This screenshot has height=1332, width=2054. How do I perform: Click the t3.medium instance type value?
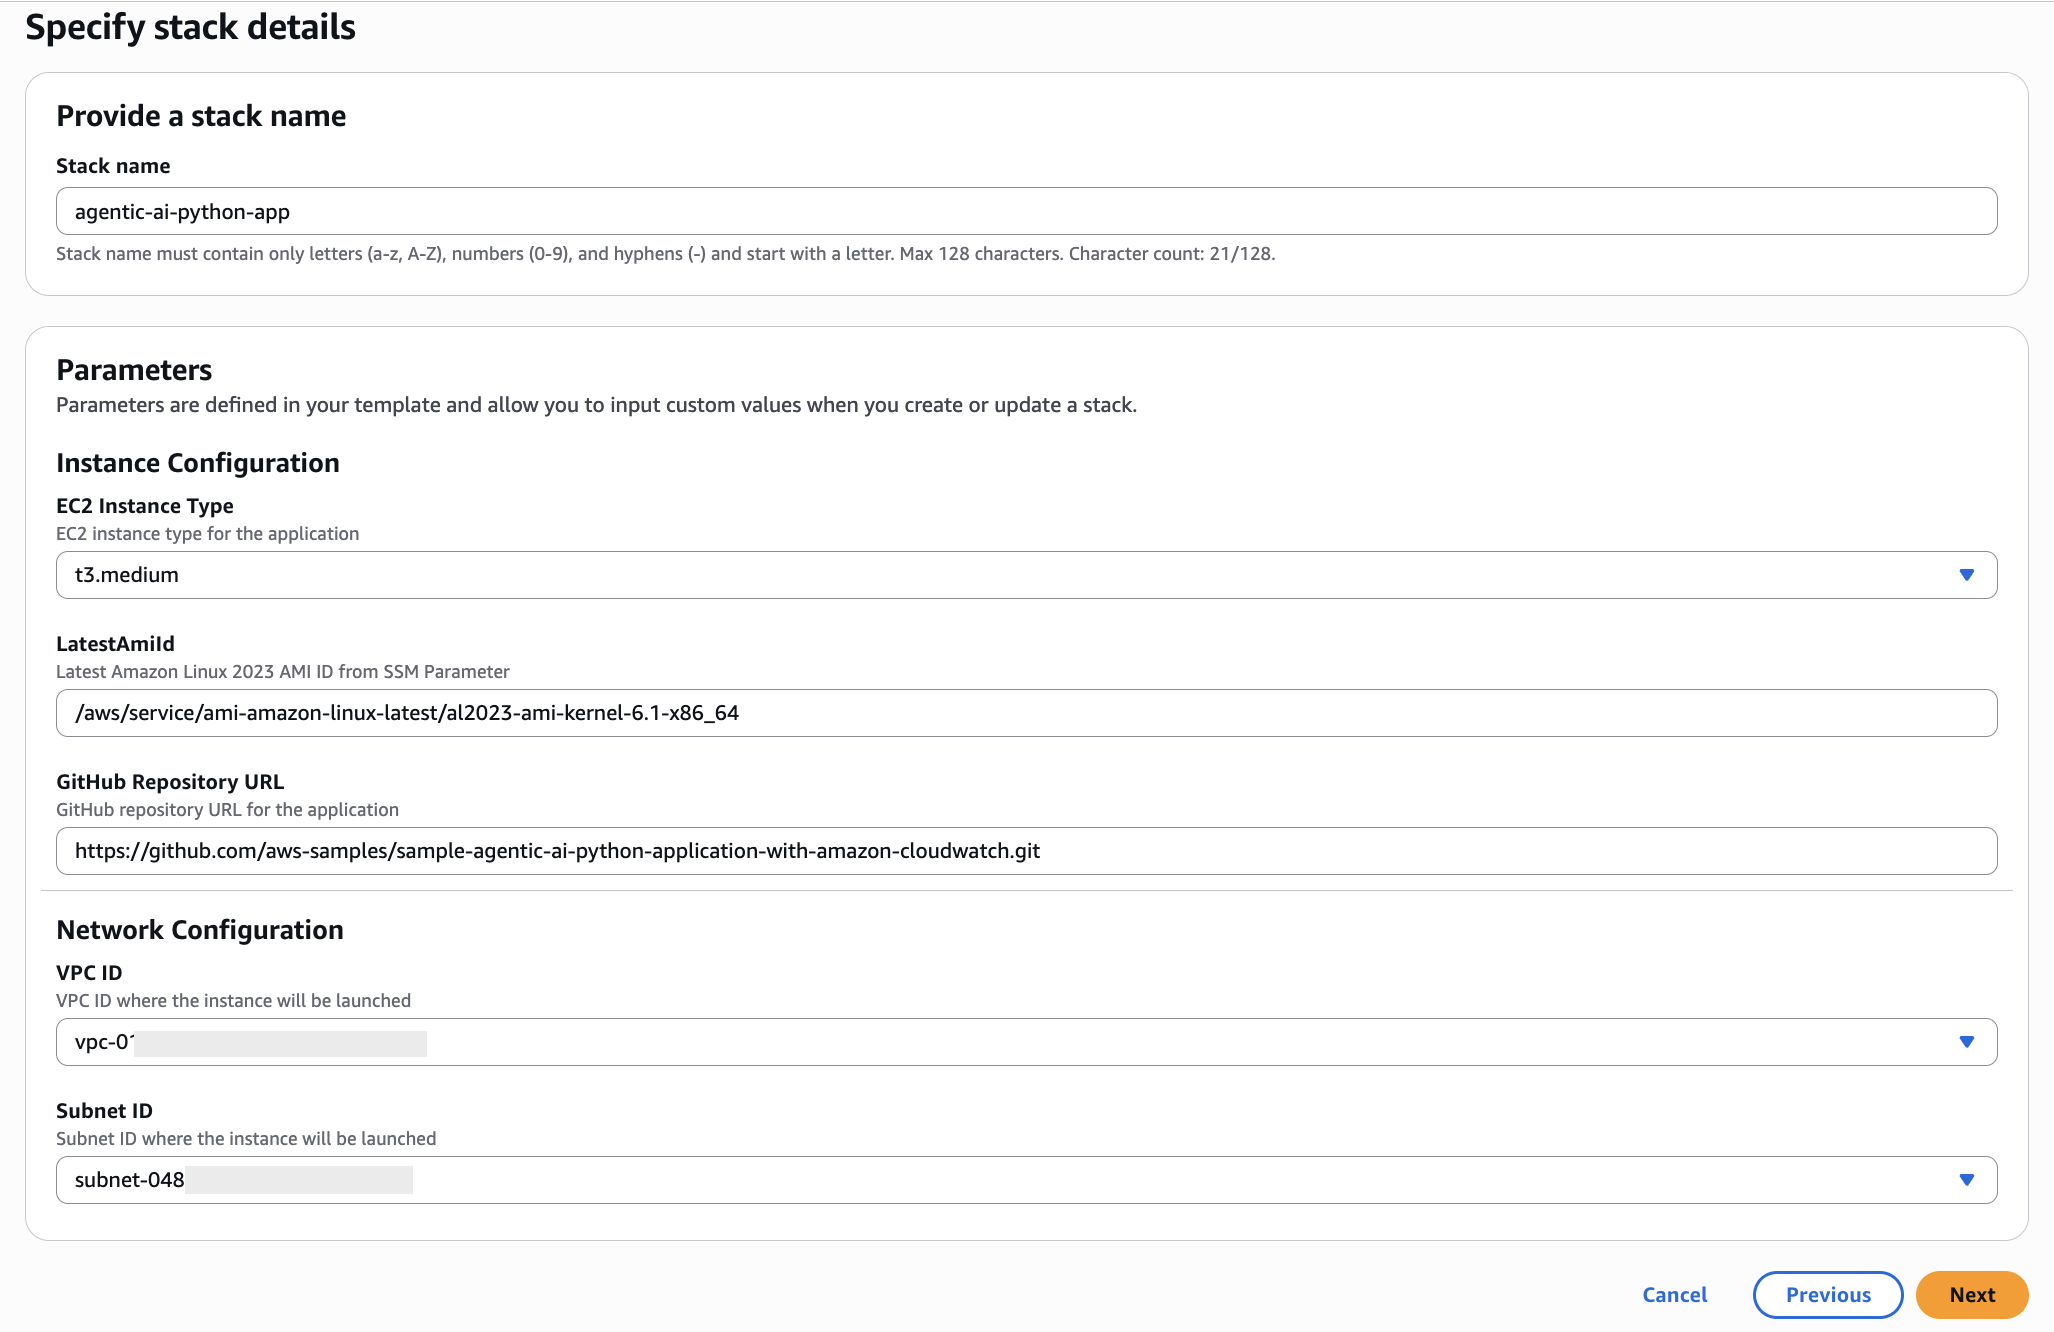(x=125, y=574)
